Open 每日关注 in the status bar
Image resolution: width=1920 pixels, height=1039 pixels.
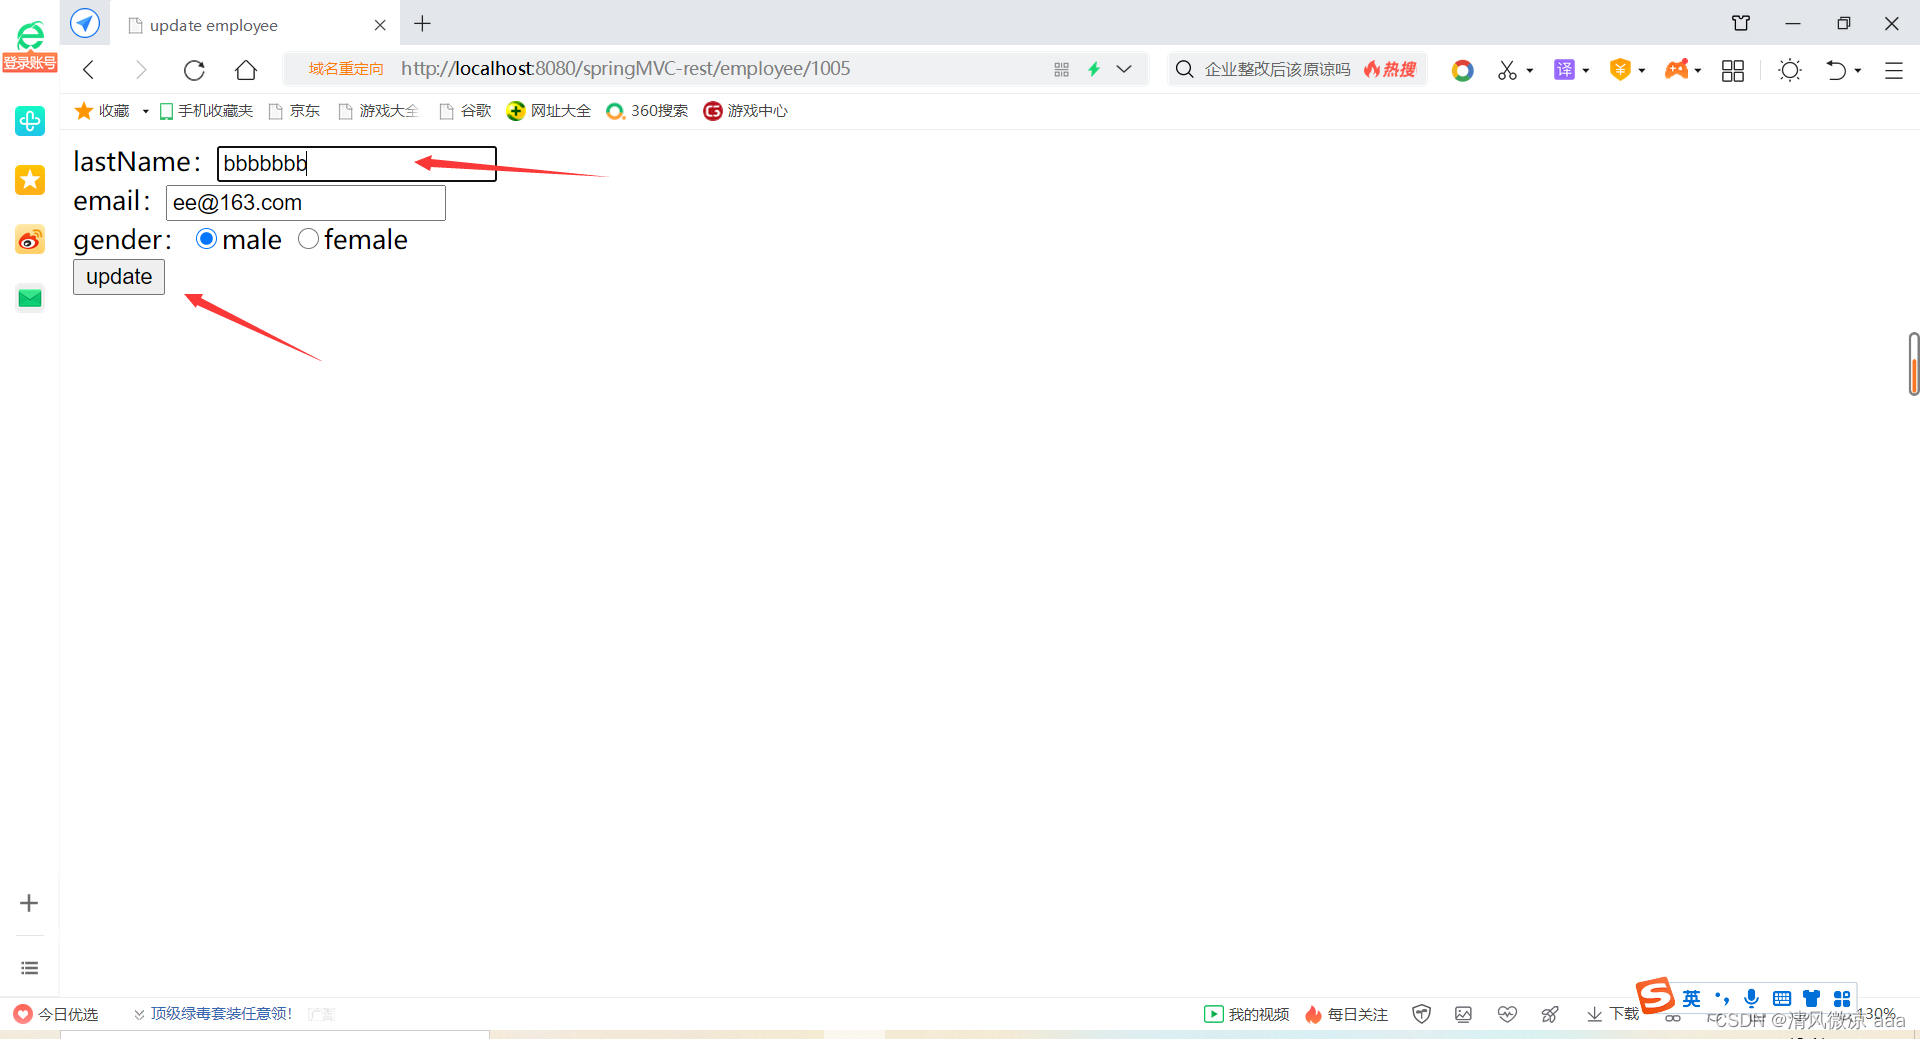pyautogui.click(x=1347, y=1014)
